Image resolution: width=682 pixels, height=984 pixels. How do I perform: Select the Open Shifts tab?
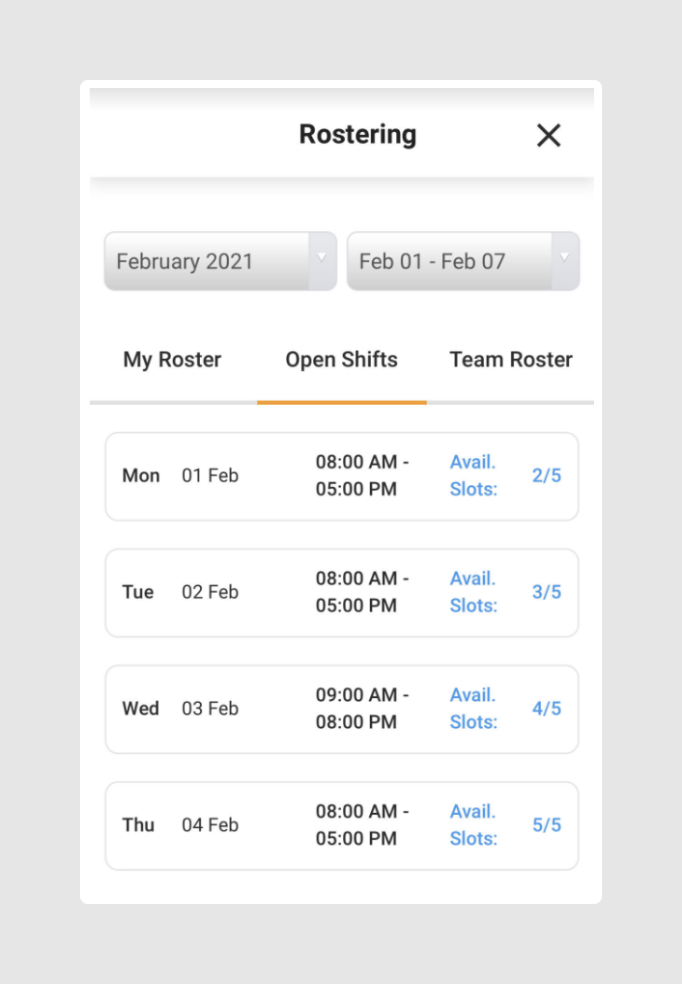(x=341, y=360)
